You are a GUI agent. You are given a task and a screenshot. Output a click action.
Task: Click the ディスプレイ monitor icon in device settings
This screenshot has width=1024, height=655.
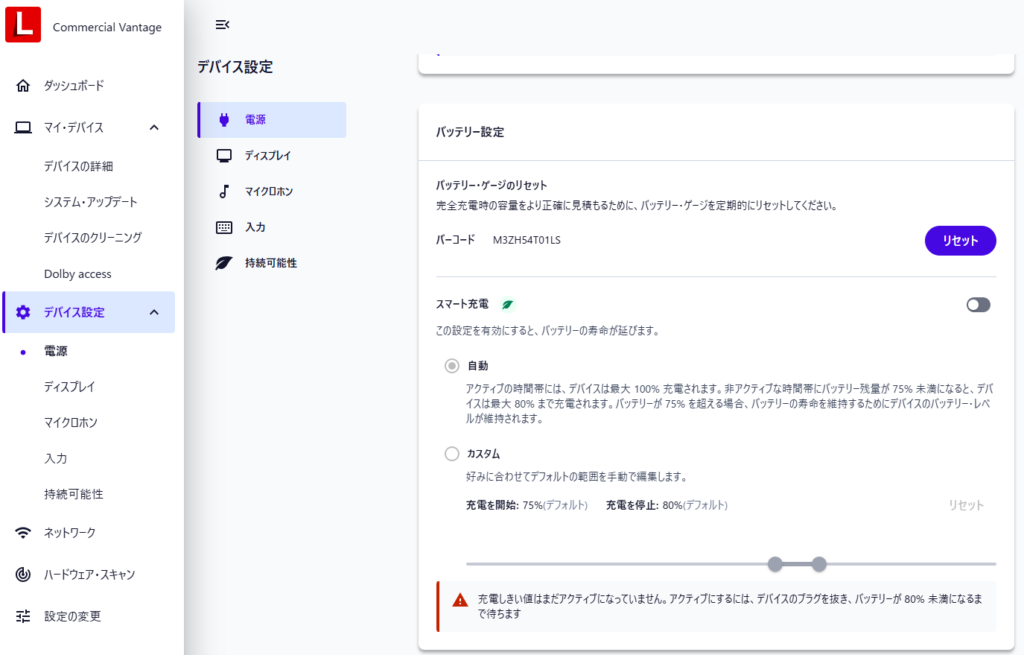pos(224,156)
